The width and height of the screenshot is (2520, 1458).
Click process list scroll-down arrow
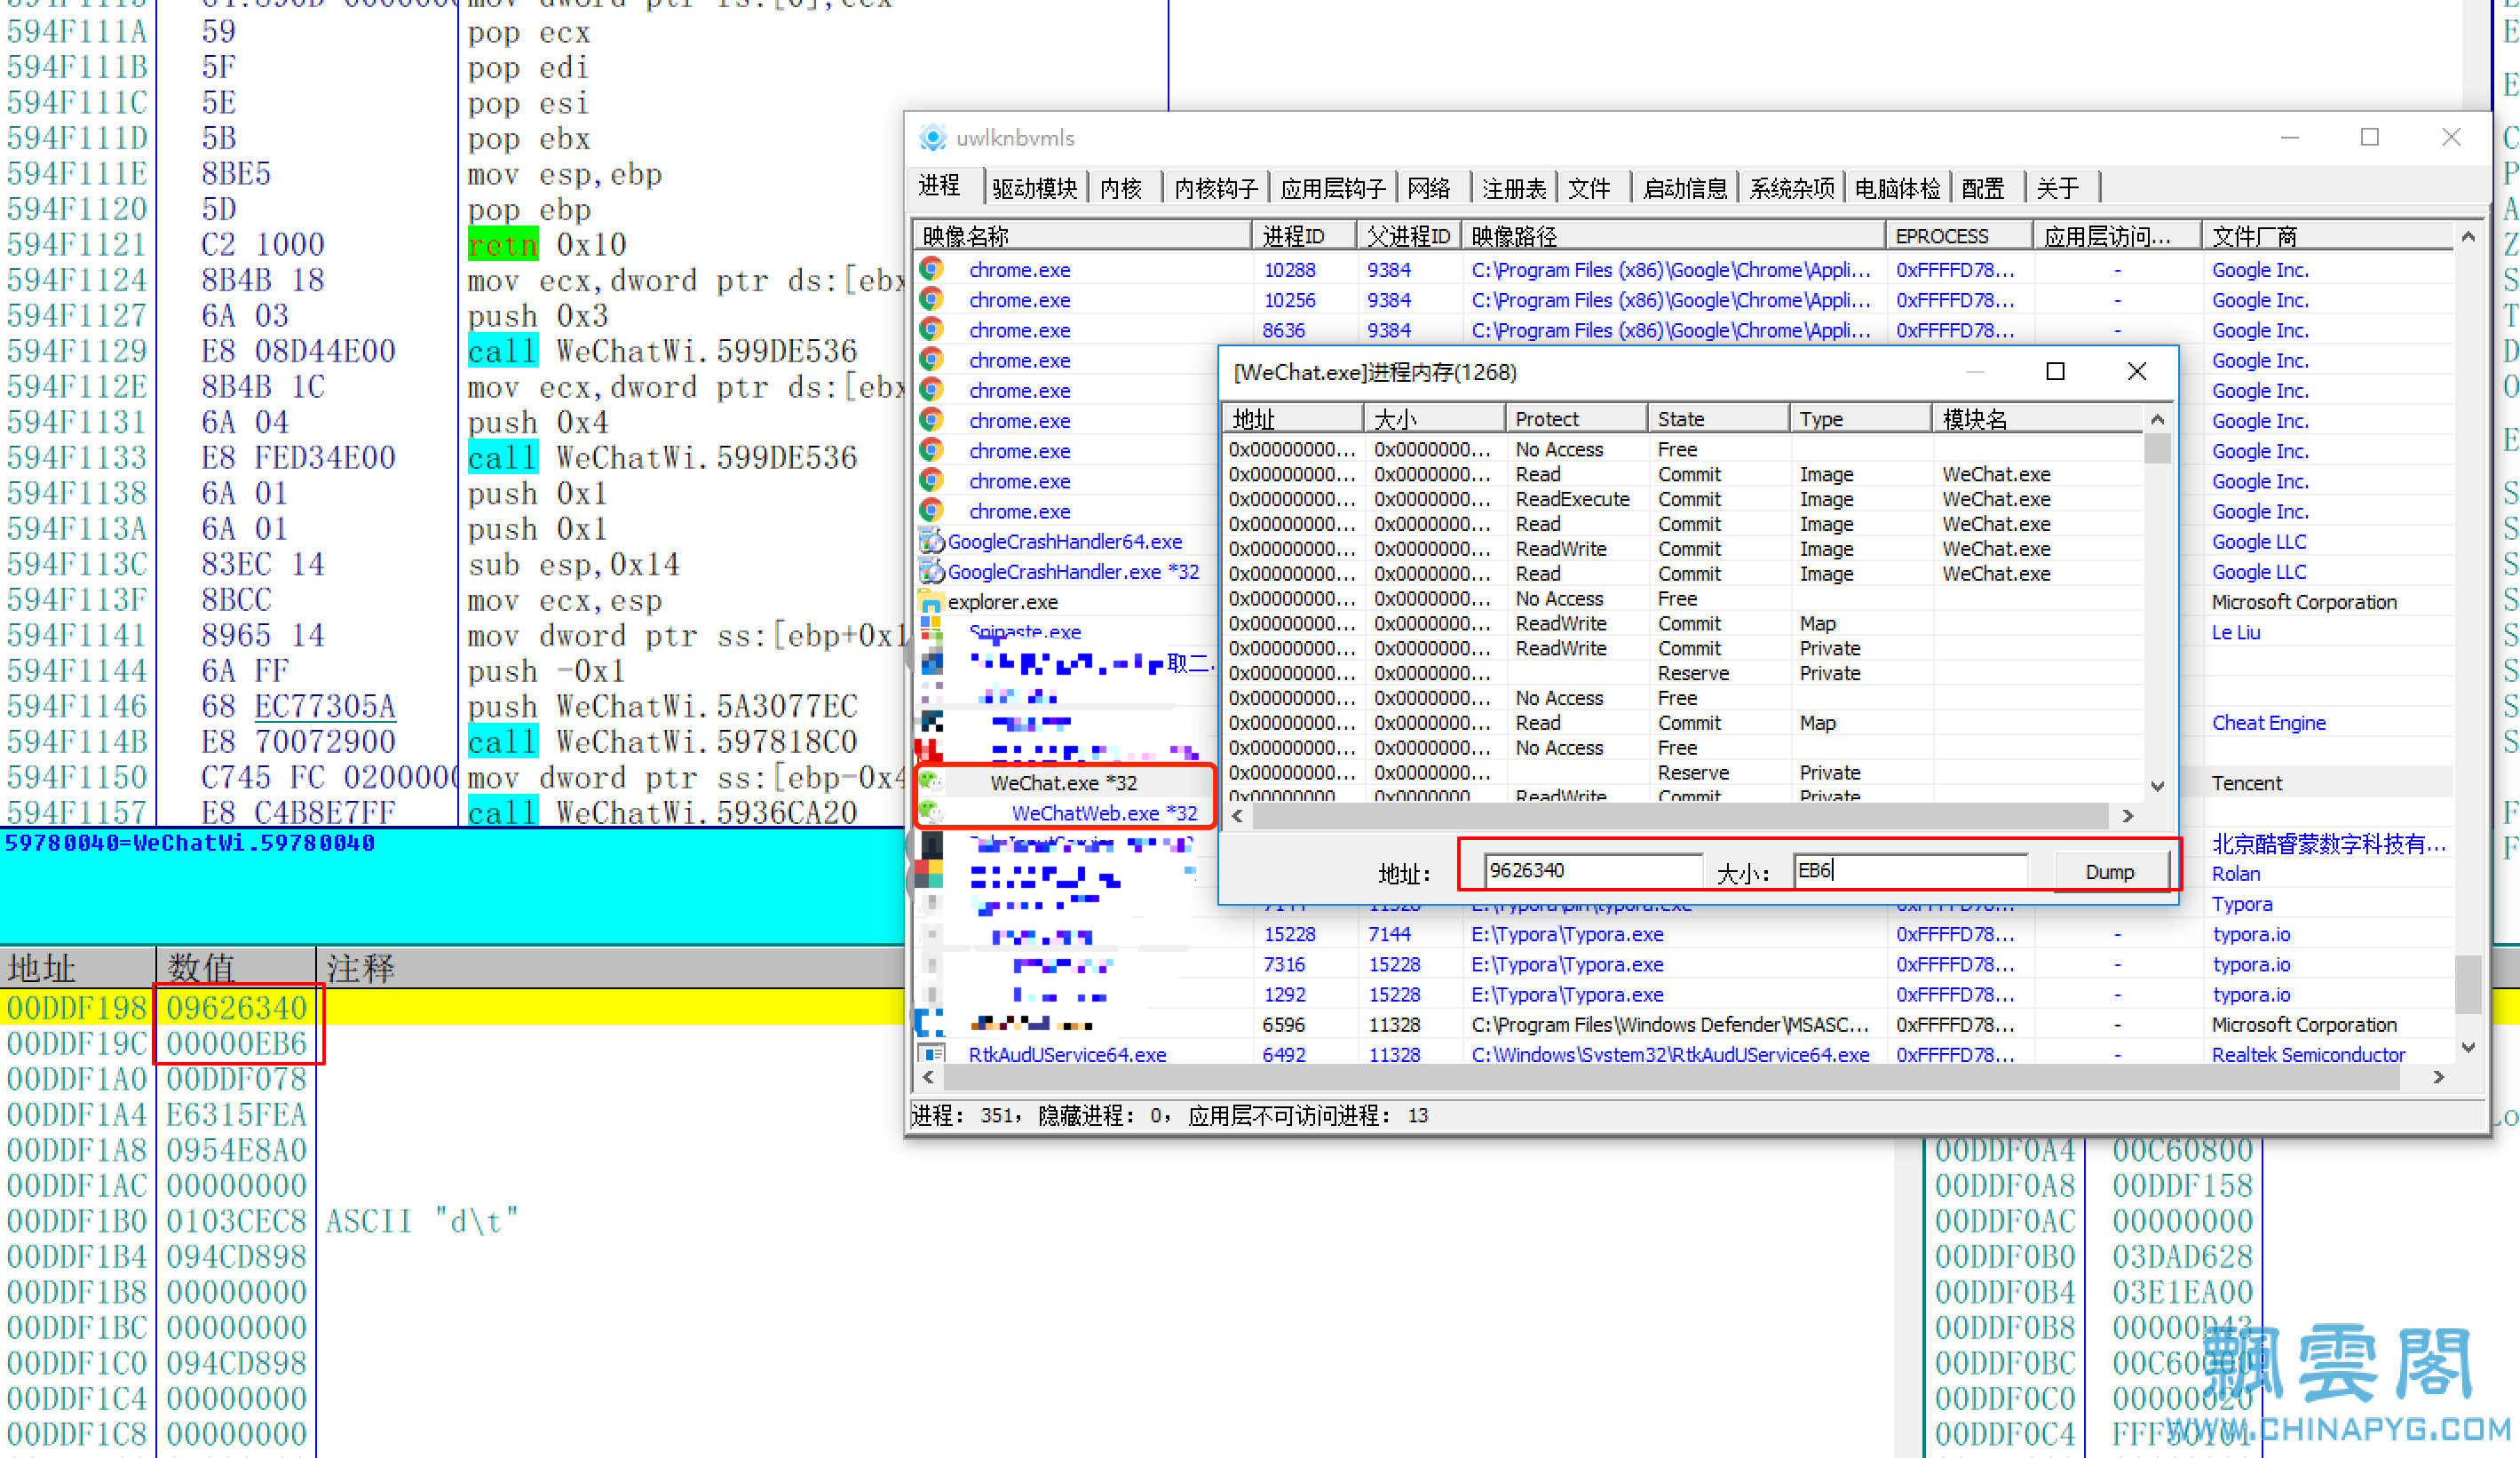pyautogui.click(x=2467, y=1047)
